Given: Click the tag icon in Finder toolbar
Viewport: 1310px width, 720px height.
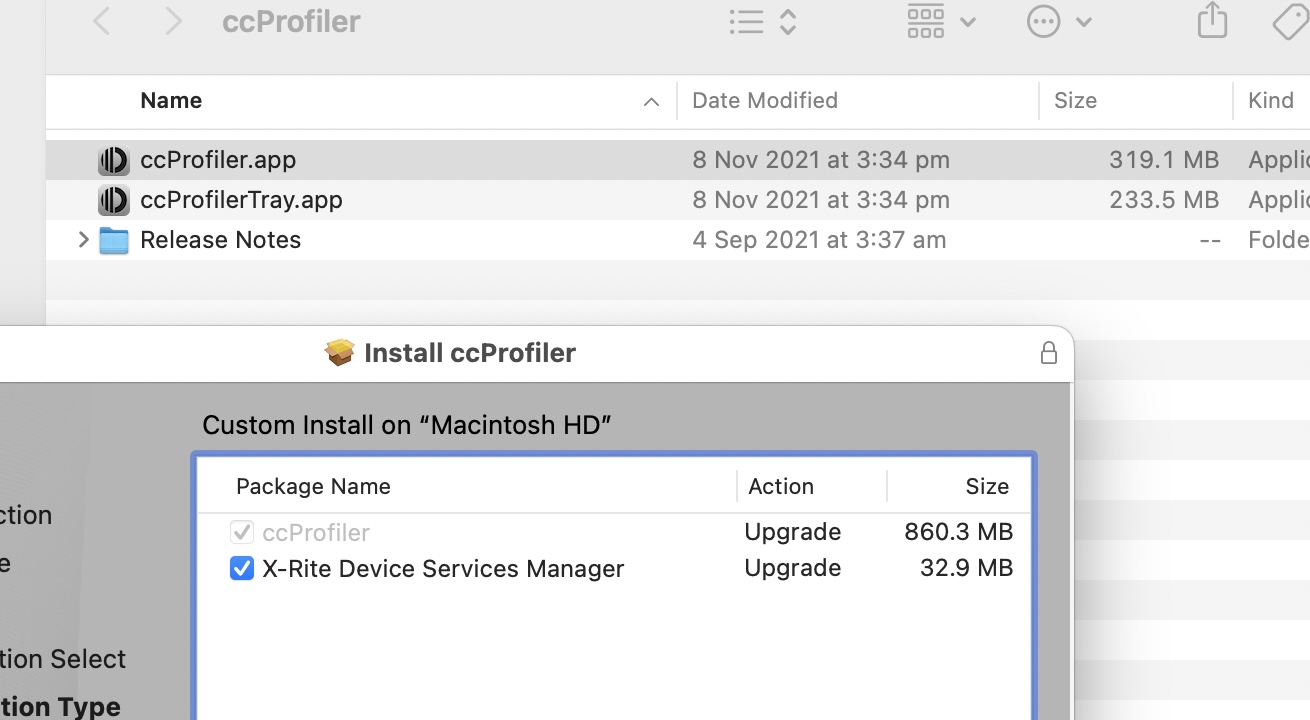Looking at the screenshot, I should (x=1290, y=21).
